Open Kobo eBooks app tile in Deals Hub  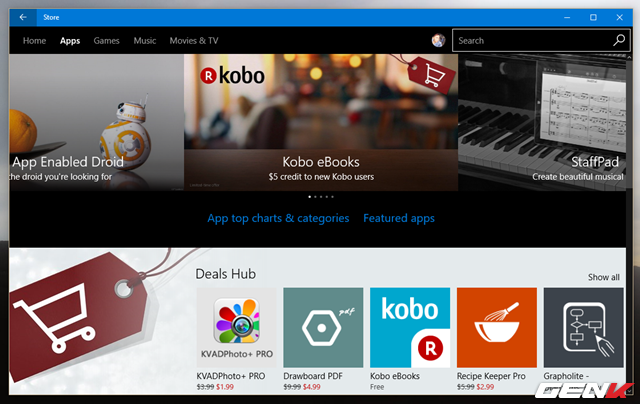(410, 327)
